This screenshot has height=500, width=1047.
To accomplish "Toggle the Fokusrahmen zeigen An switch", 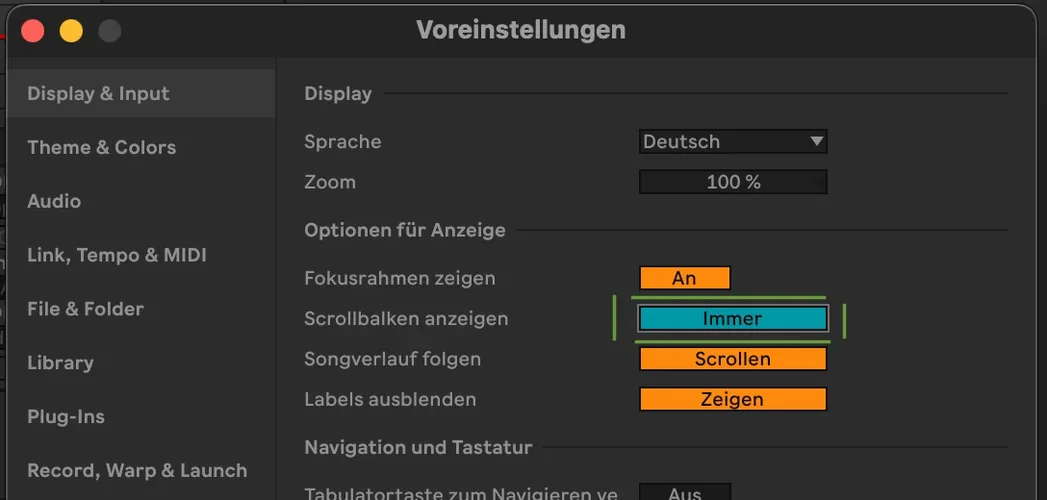I will coord(685,279).
